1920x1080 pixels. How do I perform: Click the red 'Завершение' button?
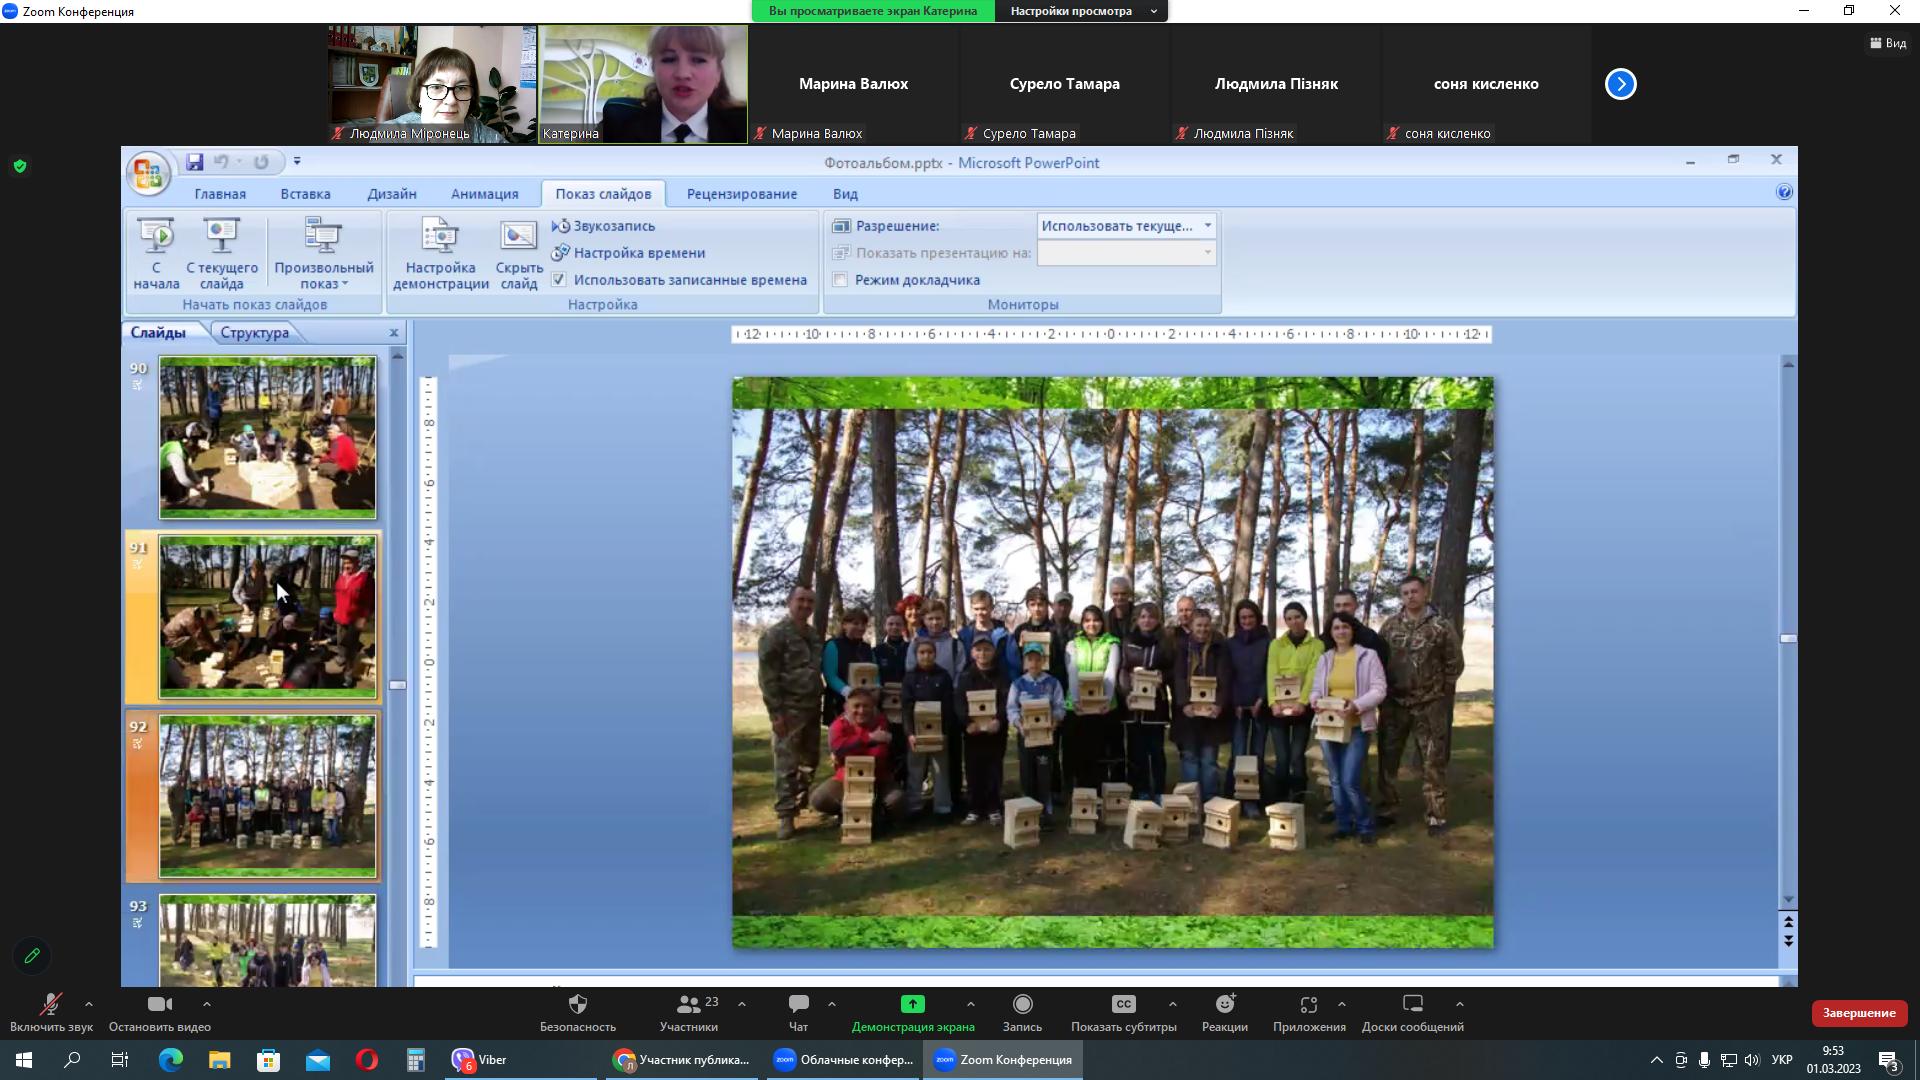(1858, 1013)
